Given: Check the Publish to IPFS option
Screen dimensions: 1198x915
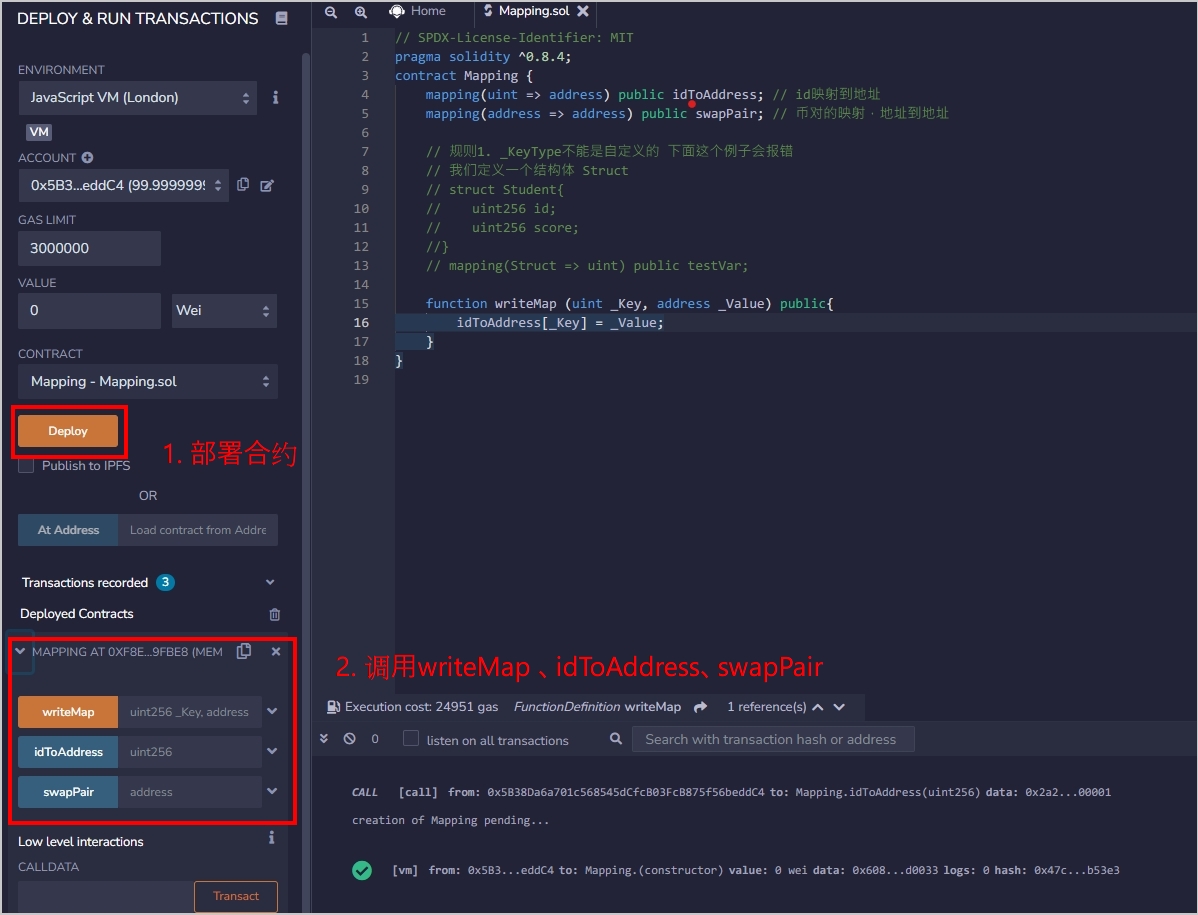Looking at the screenshot, I should click(26, 465).
